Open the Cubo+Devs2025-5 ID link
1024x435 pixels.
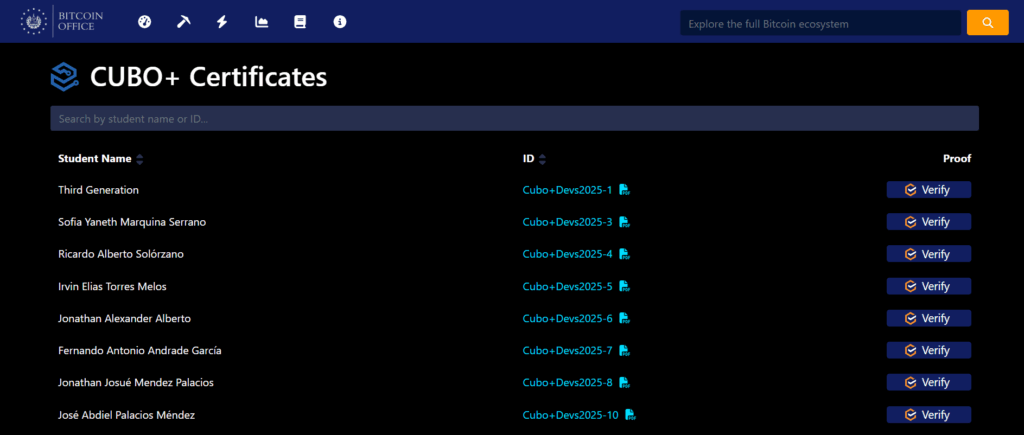(568, 286)
